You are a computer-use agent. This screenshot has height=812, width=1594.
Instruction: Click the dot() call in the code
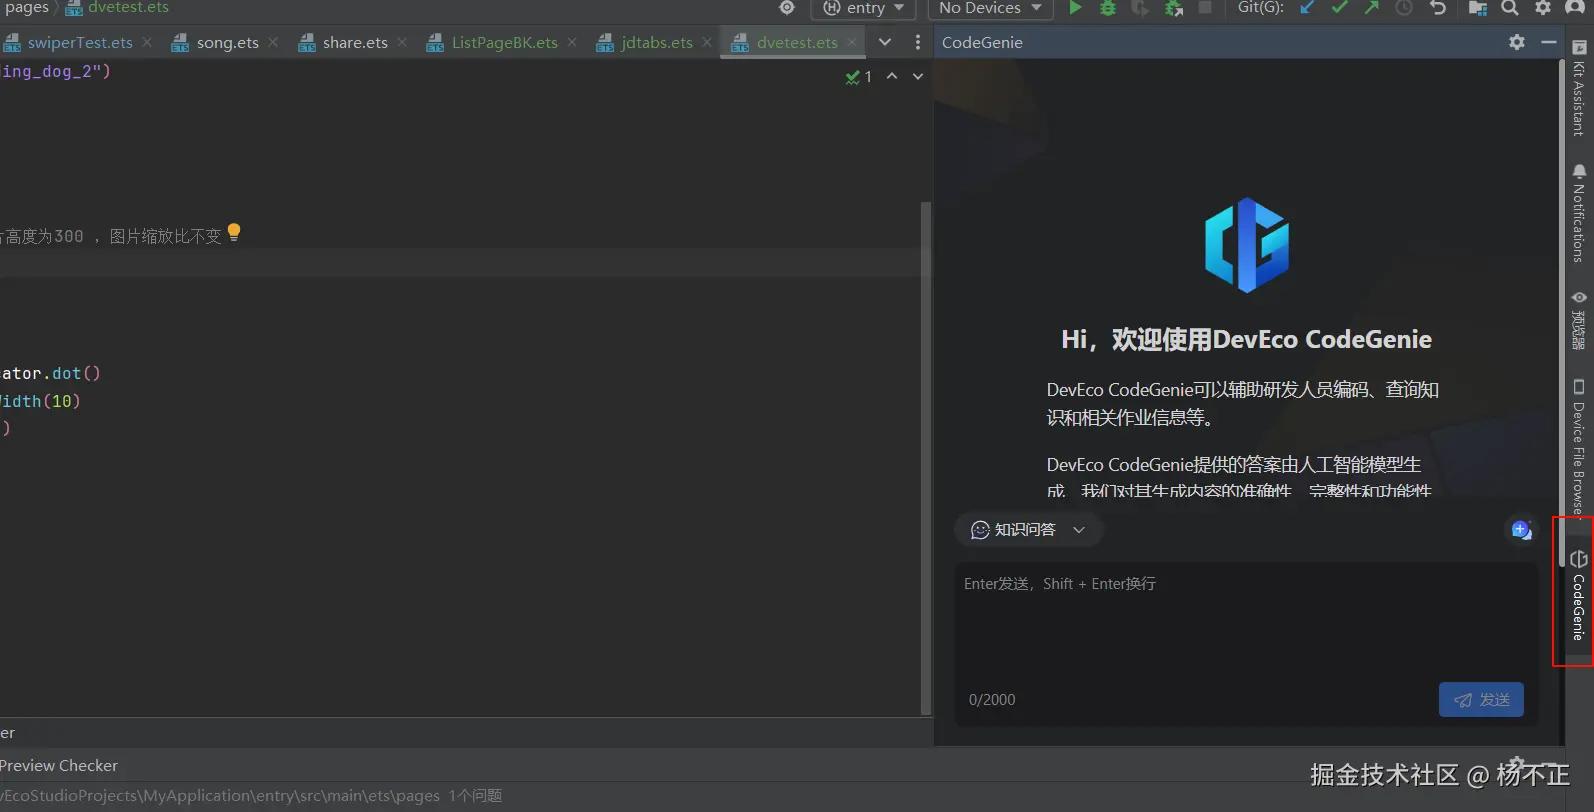coord(76,373)
